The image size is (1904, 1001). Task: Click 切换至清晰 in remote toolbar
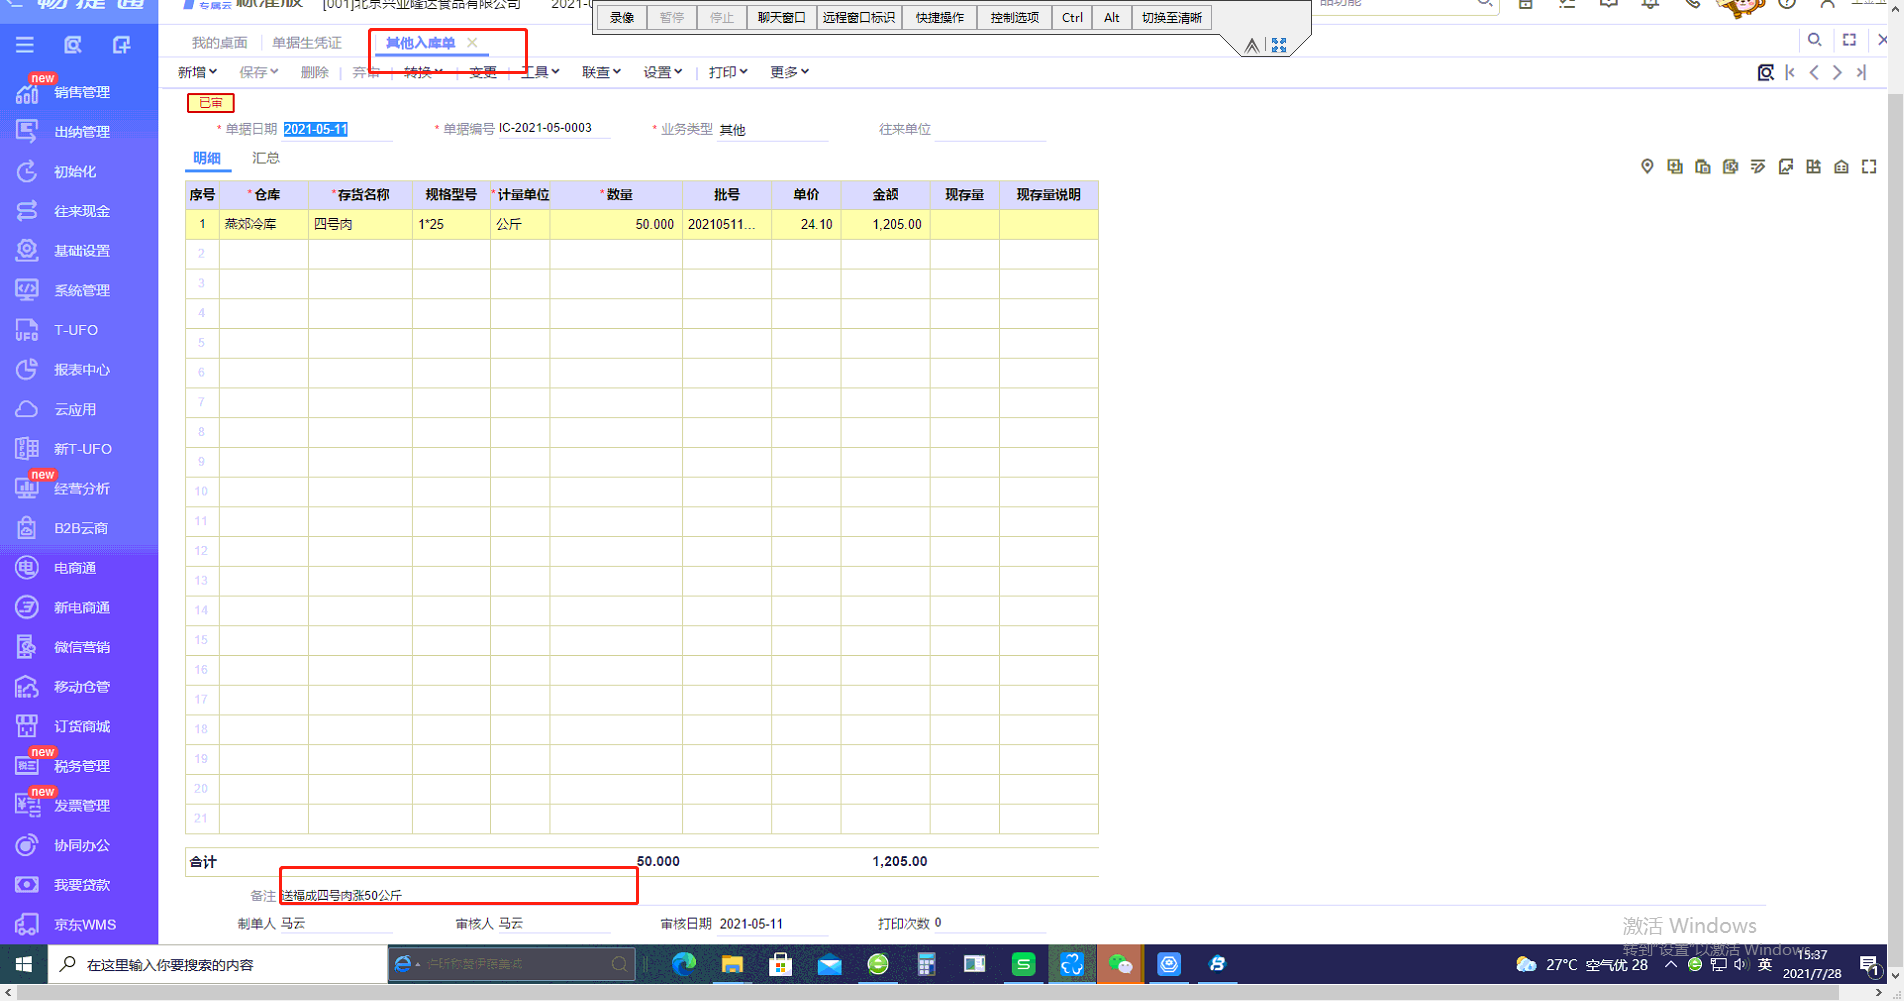click(x=1172, y=17)
